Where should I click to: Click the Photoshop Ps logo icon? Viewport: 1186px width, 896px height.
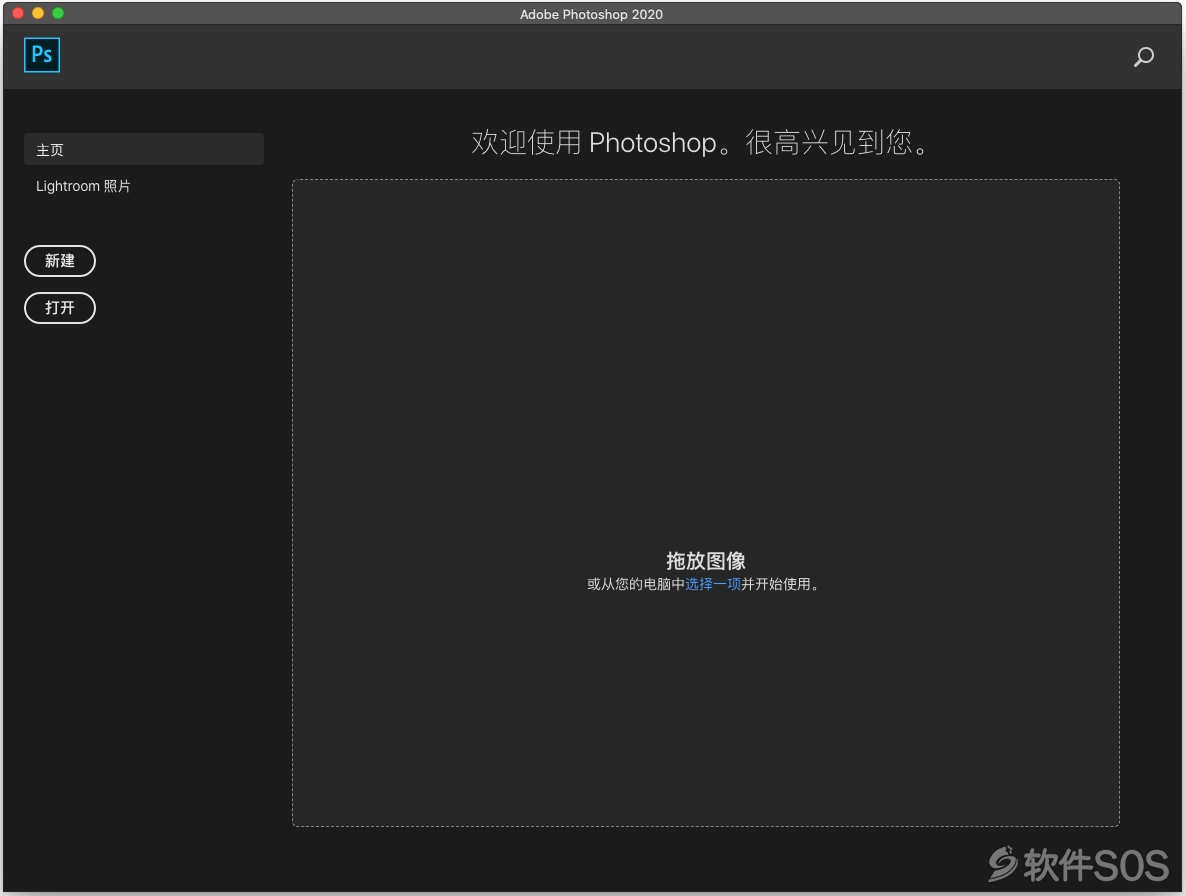click(42, 55)
